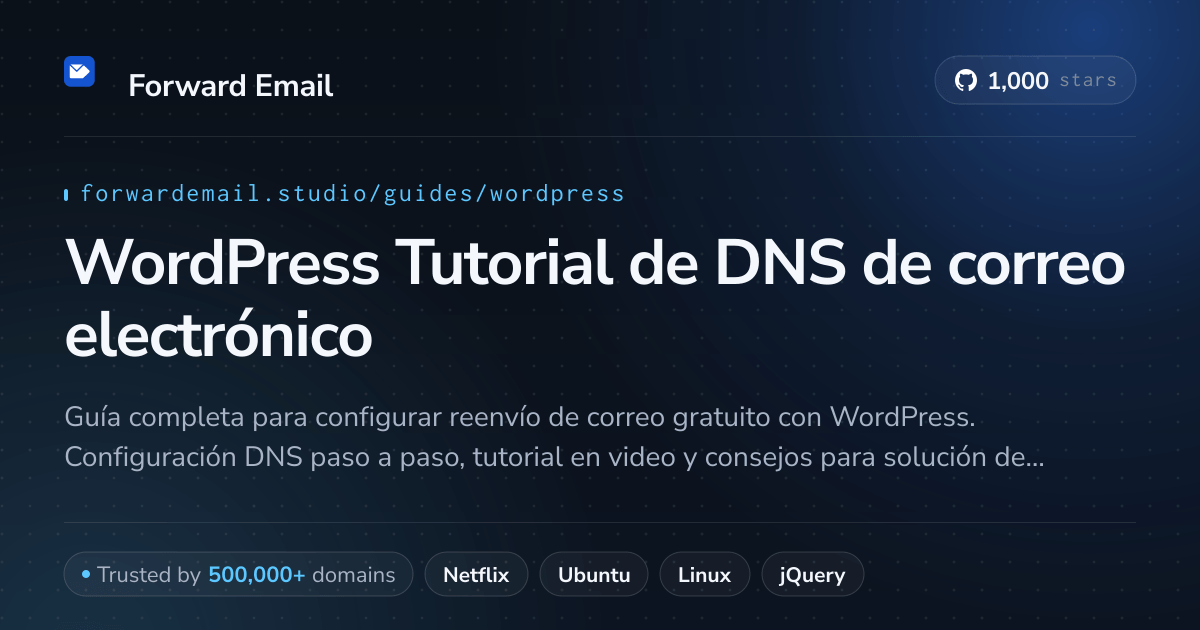Image resolution: width=1200 pixels, height=630 pixels.
Task: Click the WordPress Tutorial de DNS headline
Action: 595,300
